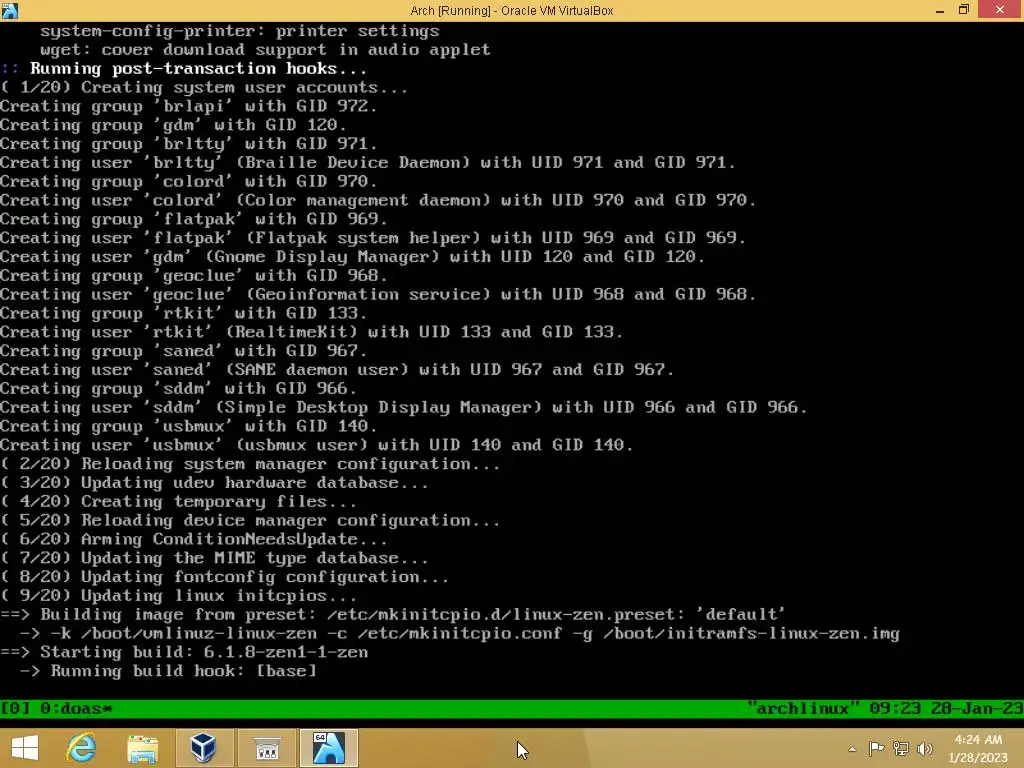This screenshot has width=1024, height=768.
Task: Click line '( 1/20) Creating system user accounts...'
Action: point(204,88)
